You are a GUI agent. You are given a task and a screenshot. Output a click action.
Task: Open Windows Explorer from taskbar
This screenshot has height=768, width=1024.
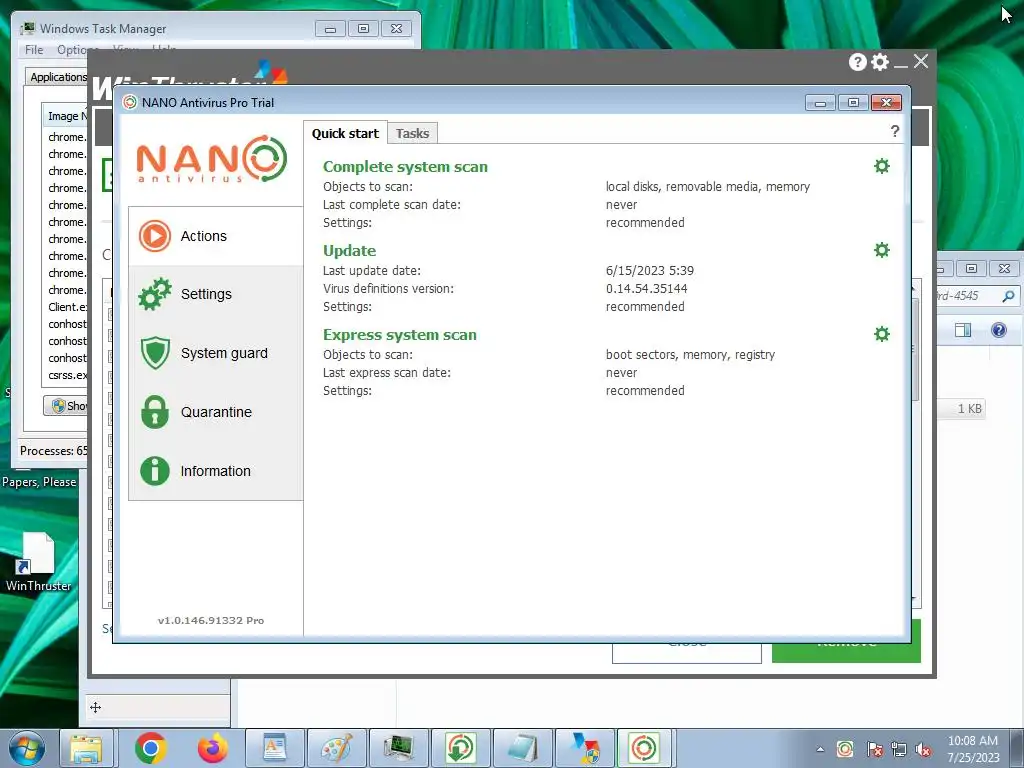click(86, 748)
